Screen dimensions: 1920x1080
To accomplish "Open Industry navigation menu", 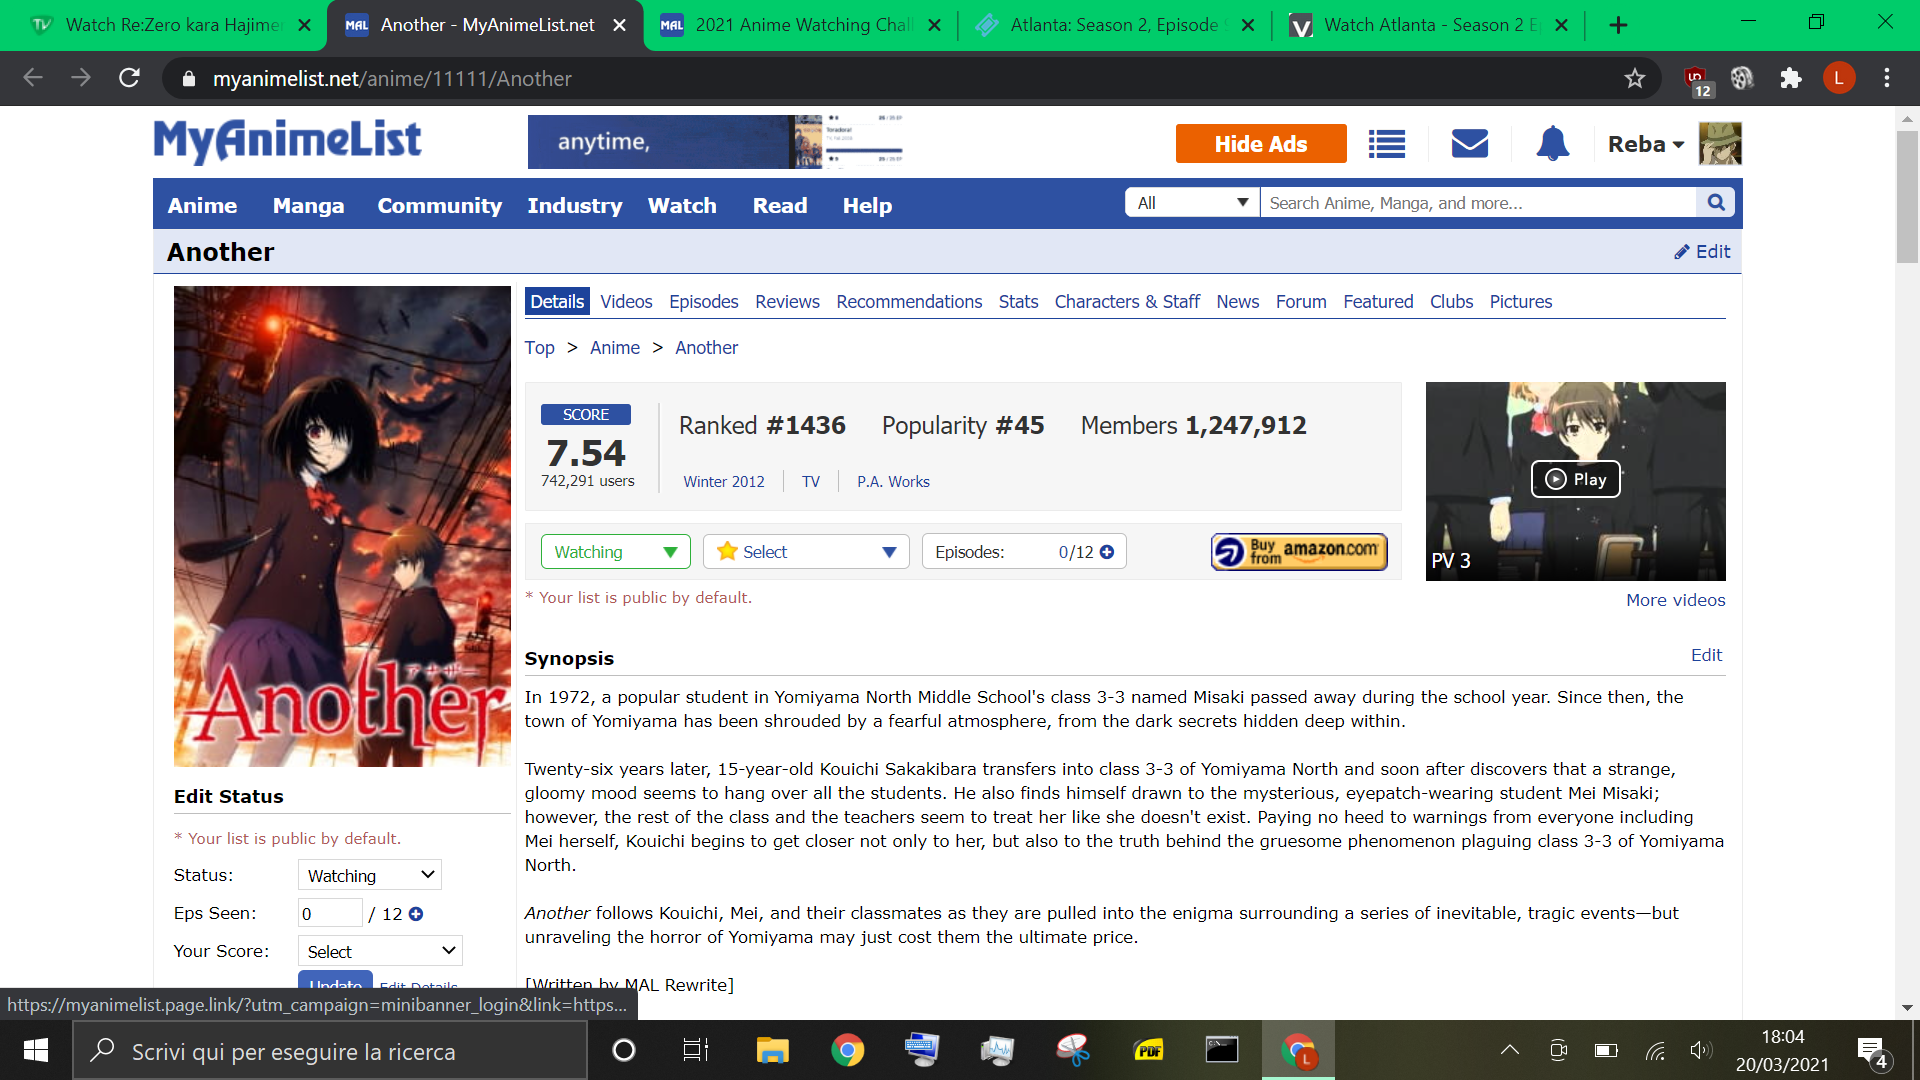I will pos(575,205).
